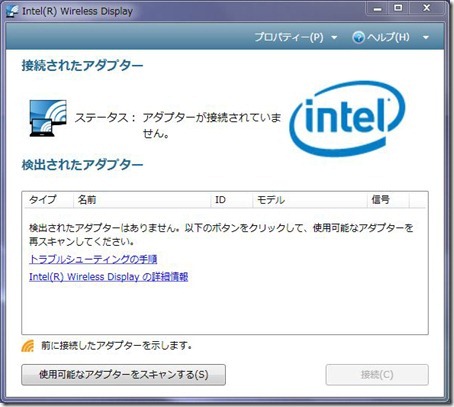Click the 検出されたアダプターはありません message
Viewport: 454px width, 407px height.
pyautogui.click(x=221, y=235)
